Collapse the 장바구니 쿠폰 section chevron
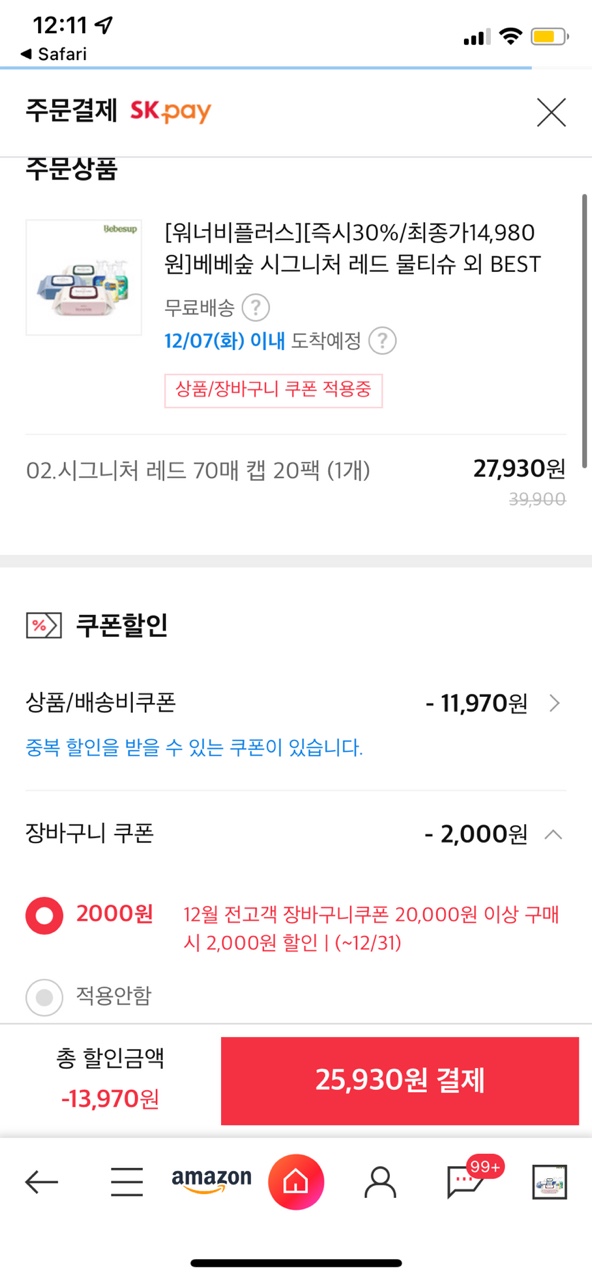 point(553,833)
